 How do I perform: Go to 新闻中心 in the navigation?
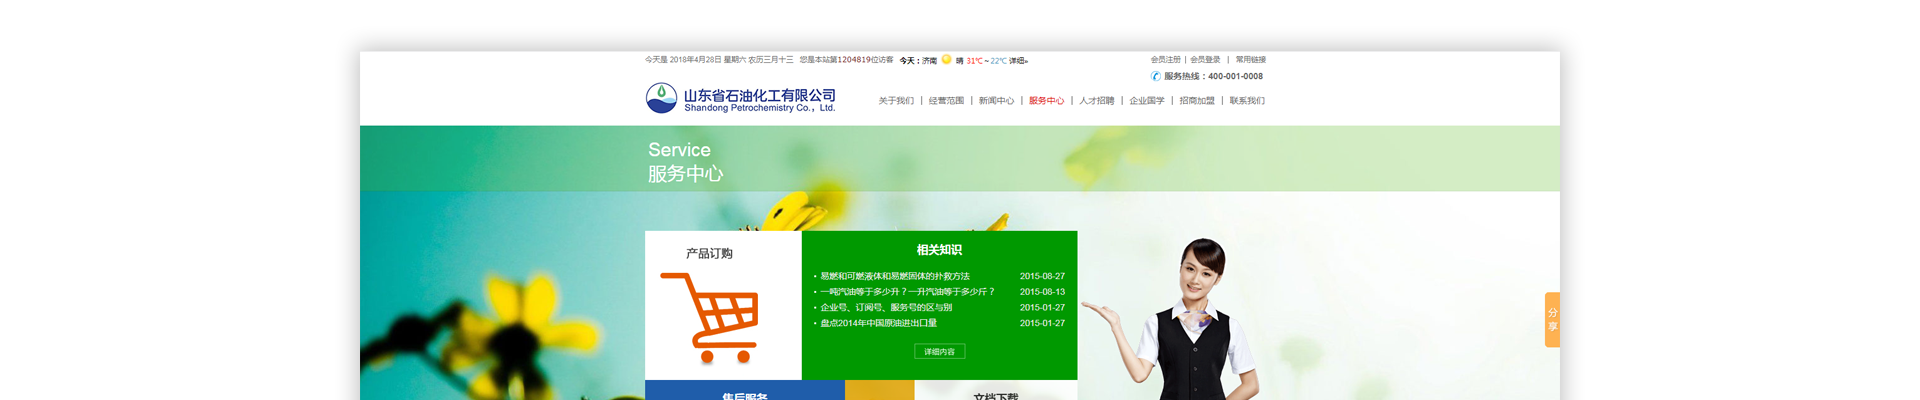coord(996,101)
